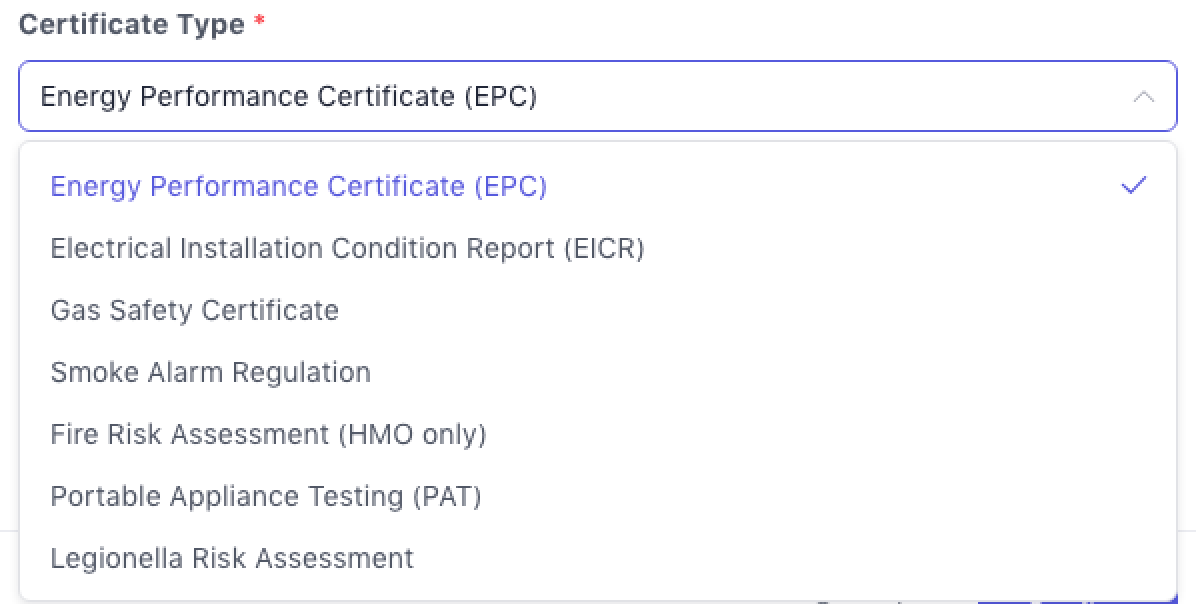Viewport: 1196px width, 604px height.
Task: Click the checkmark icon beside the EPC option
Action: click(x=1133, y=186)
